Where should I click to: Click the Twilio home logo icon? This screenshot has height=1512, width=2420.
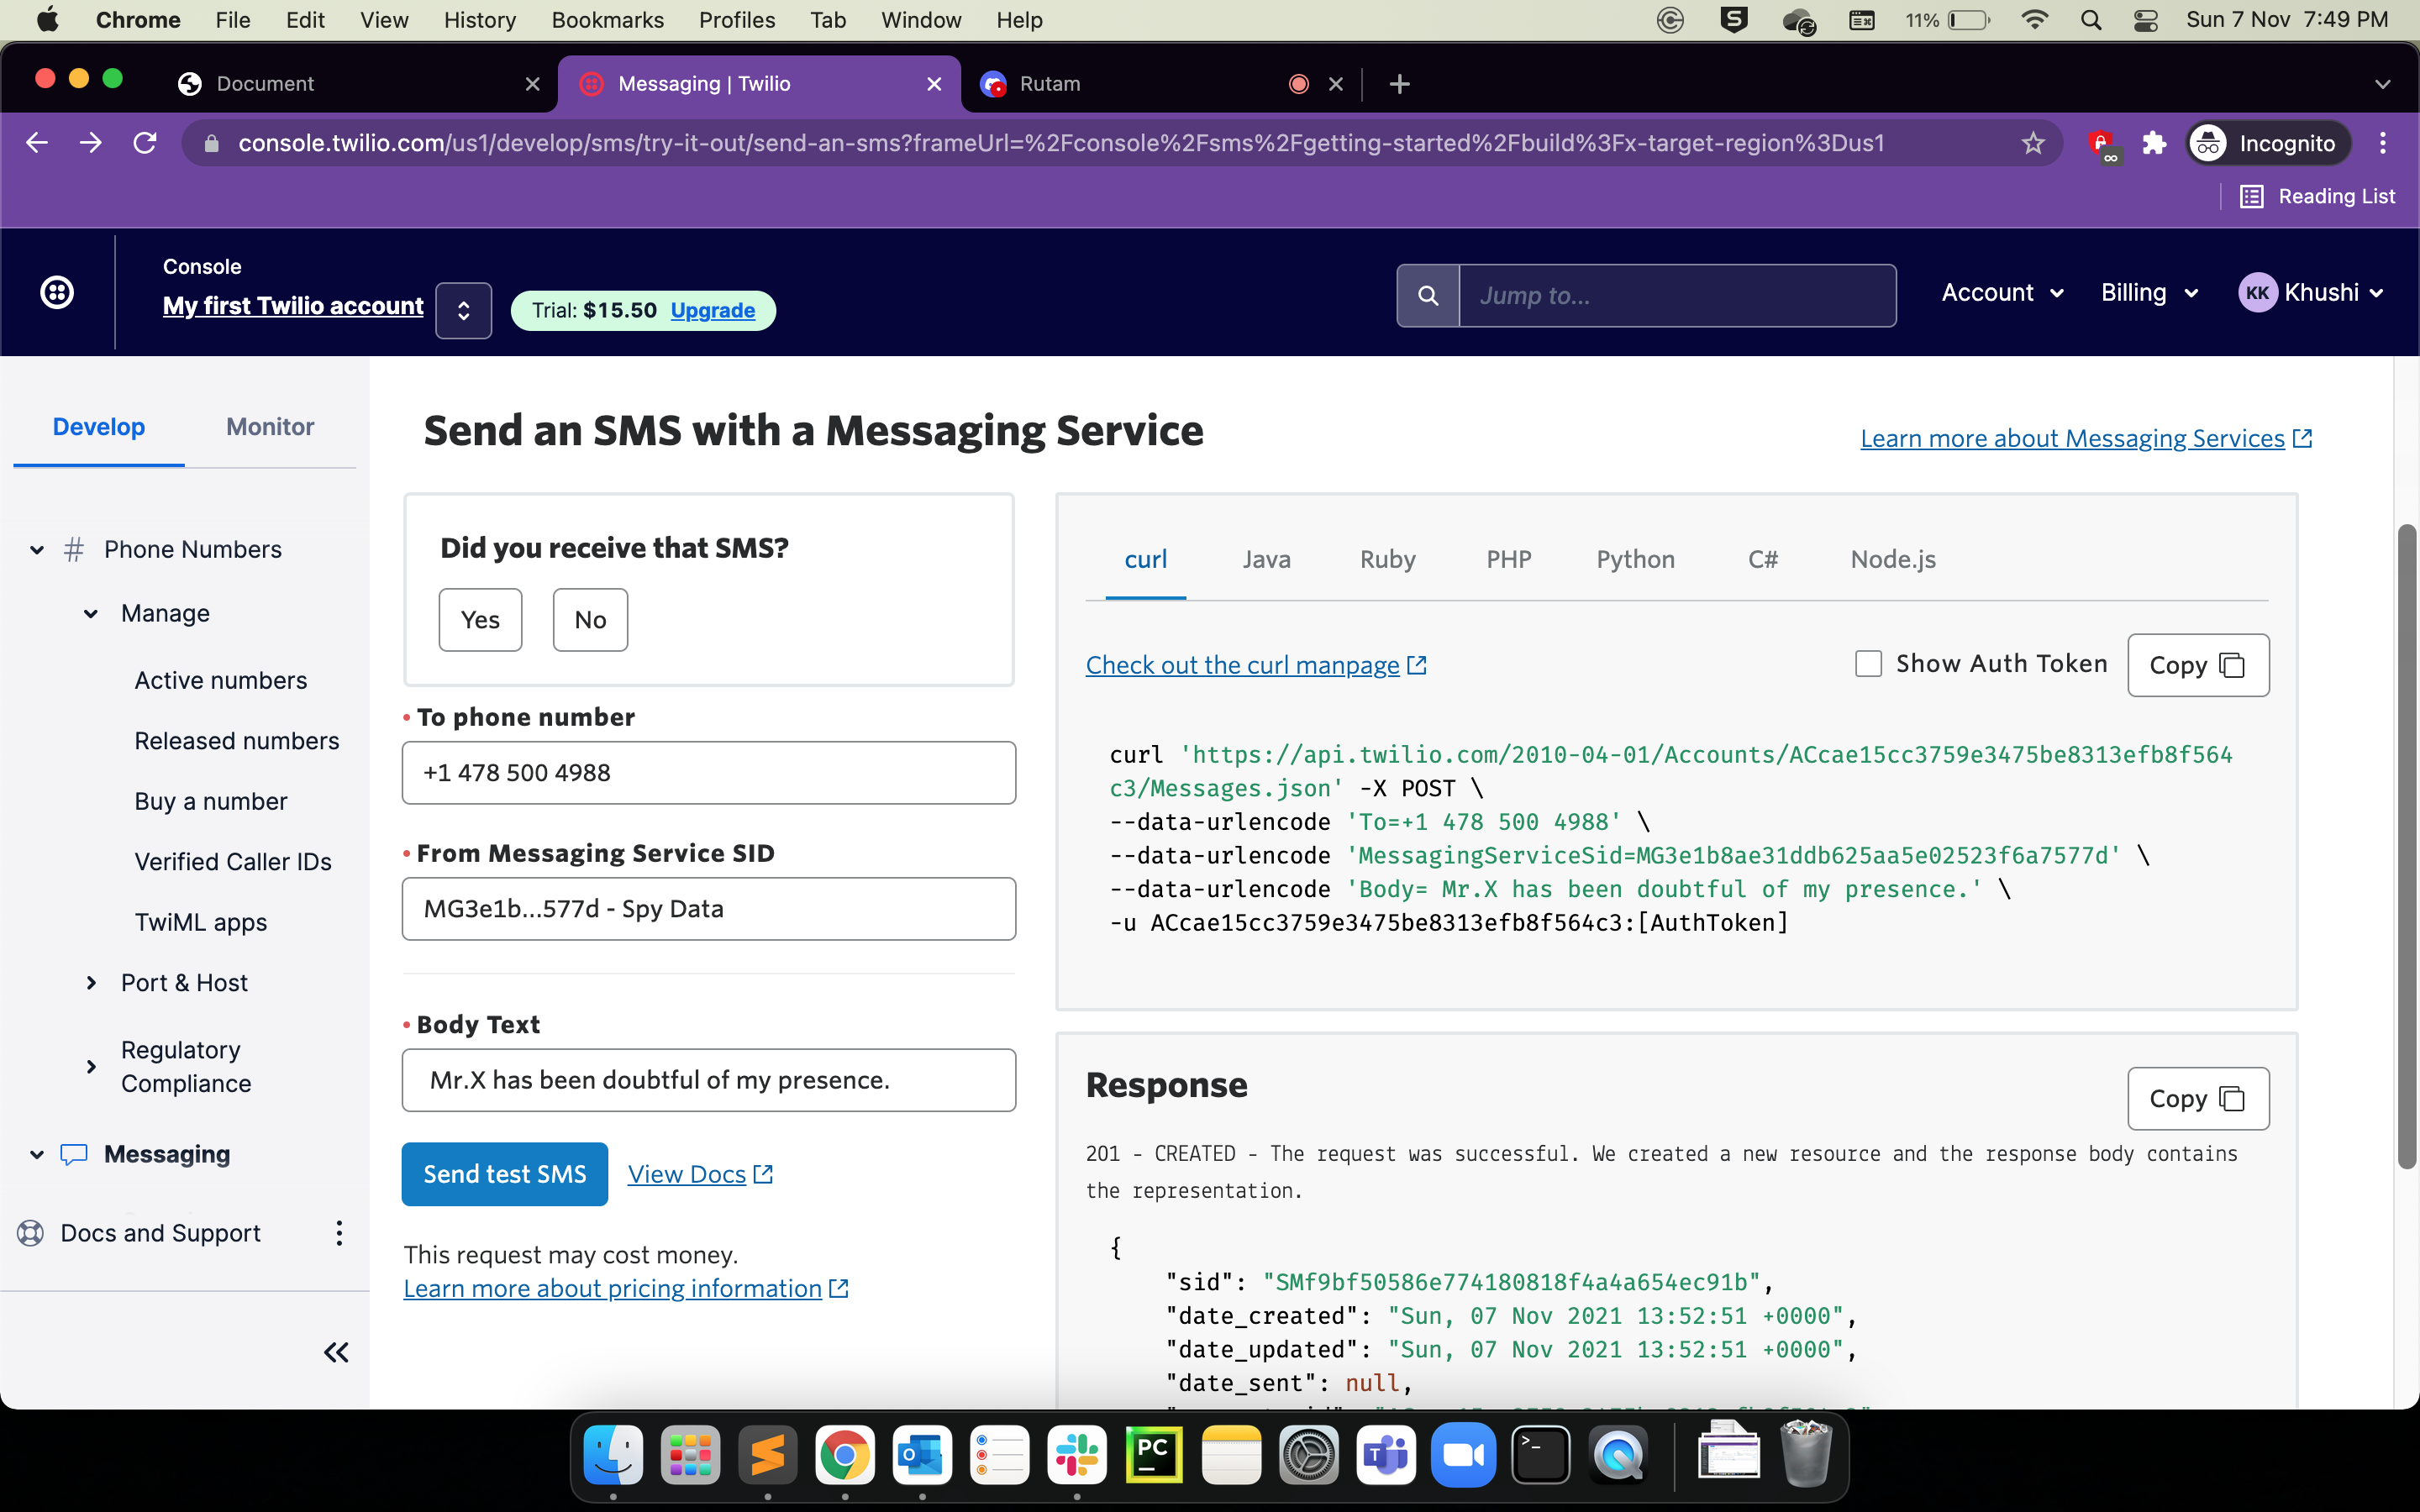click(x=57, y=293)
